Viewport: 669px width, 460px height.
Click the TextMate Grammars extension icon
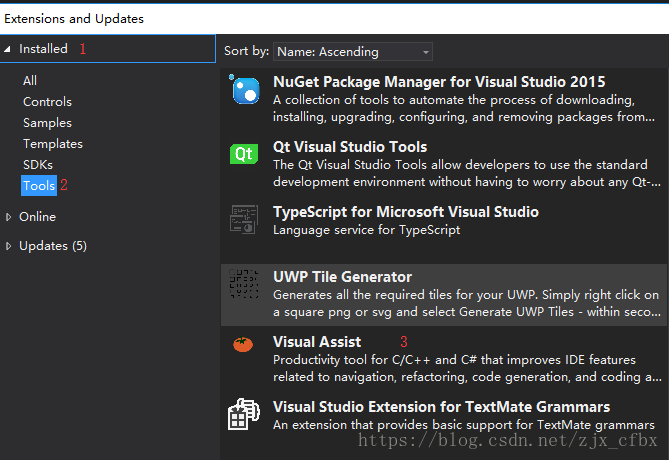pos(244,414)
